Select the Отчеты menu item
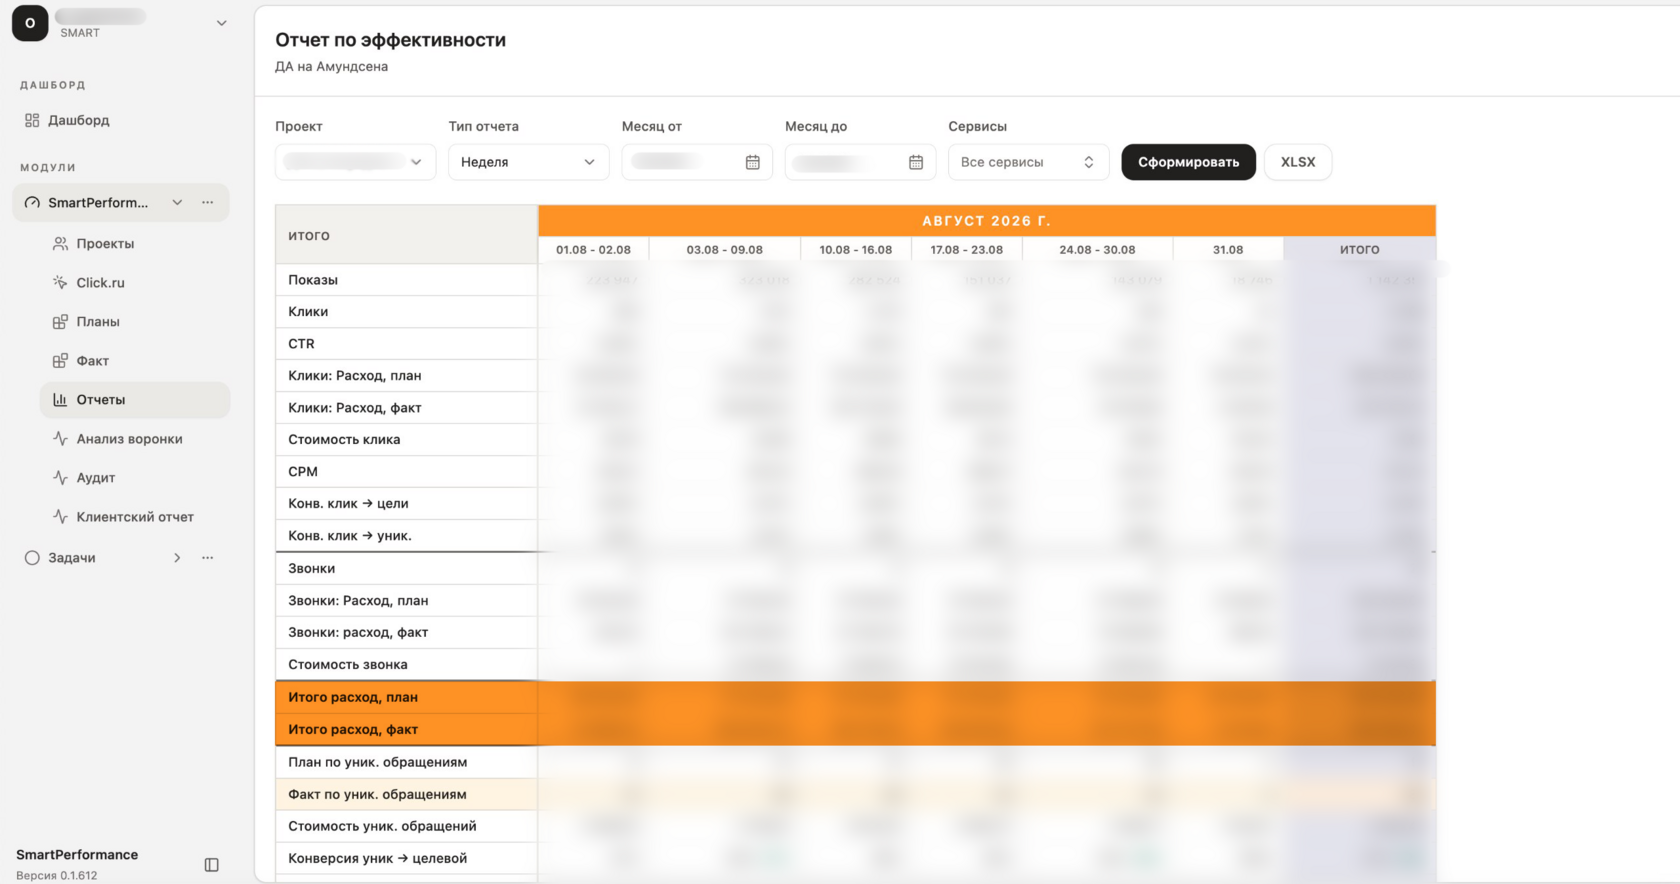Screen dimensions: 1680x884 pyautogui.click(x=135, y=400)
